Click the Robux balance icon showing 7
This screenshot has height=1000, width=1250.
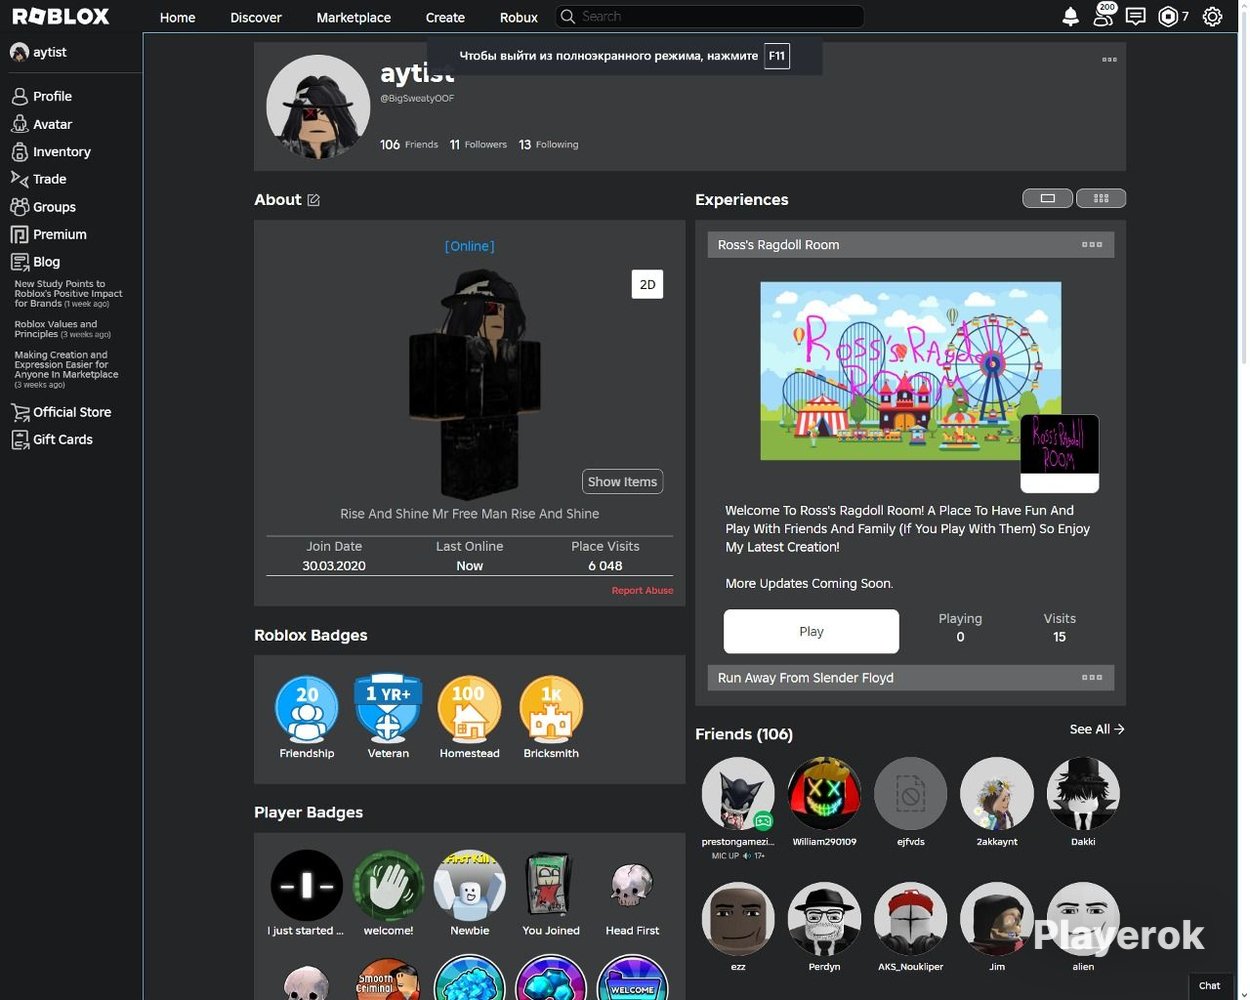coord(1173,17)
